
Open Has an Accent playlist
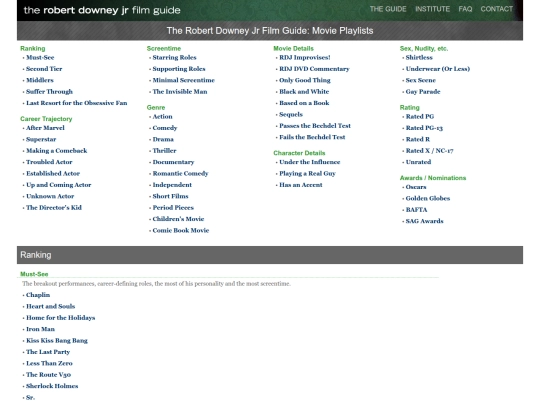point(301,185)
